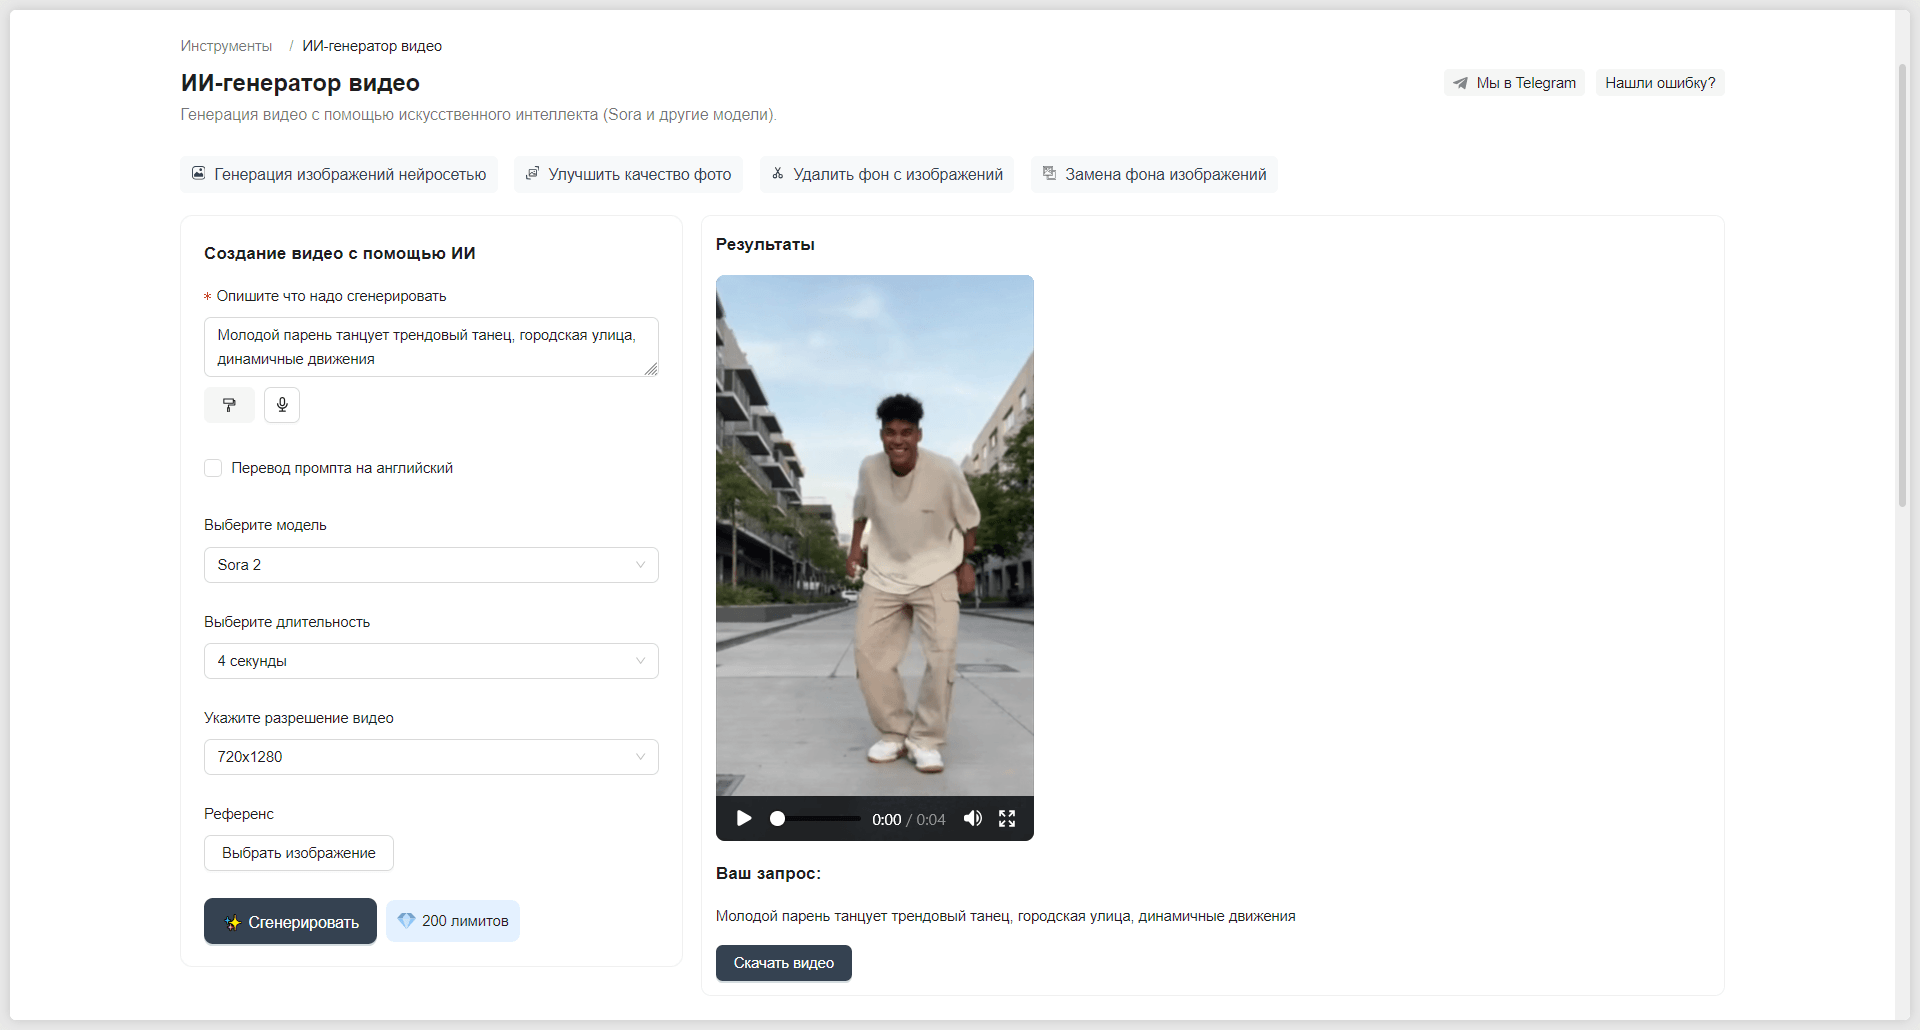Viewport: 1920px width, 1030px height.
Task: Click the scissors icon for background removal
Action: (778, 174)
